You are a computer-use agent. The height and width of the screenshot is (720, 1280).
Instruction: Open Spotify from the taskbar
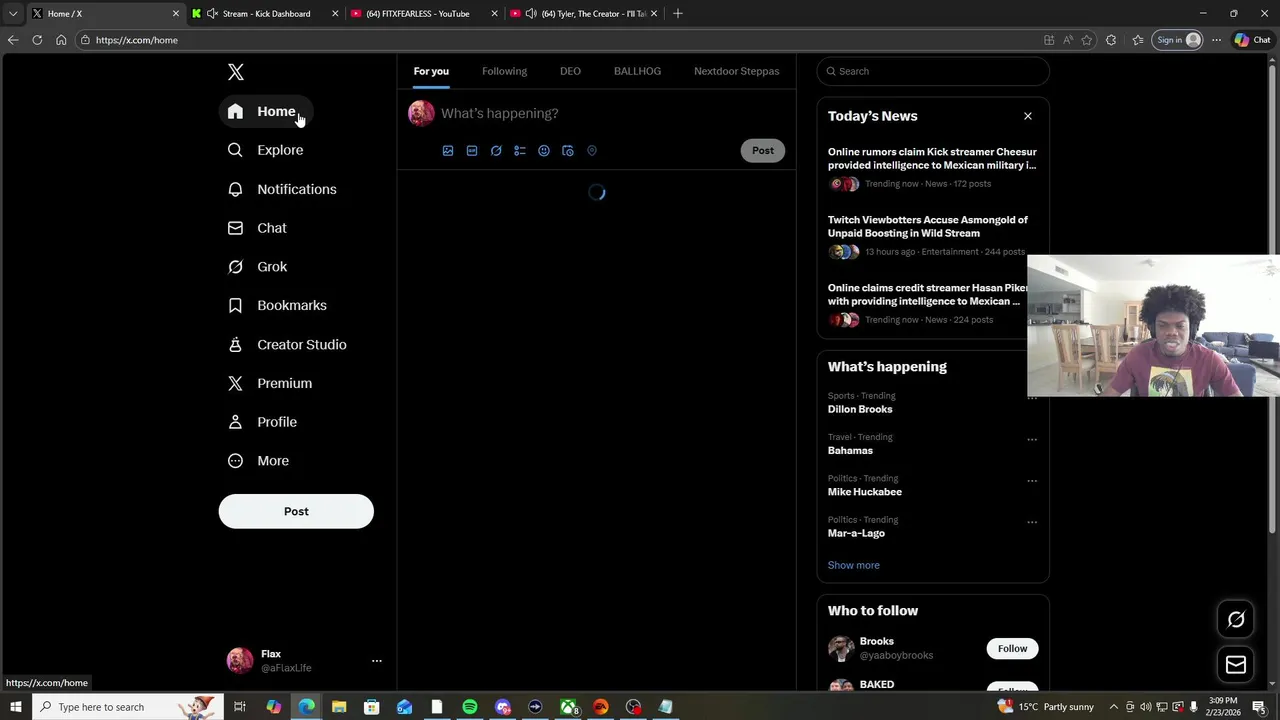(x=470, y=707)
